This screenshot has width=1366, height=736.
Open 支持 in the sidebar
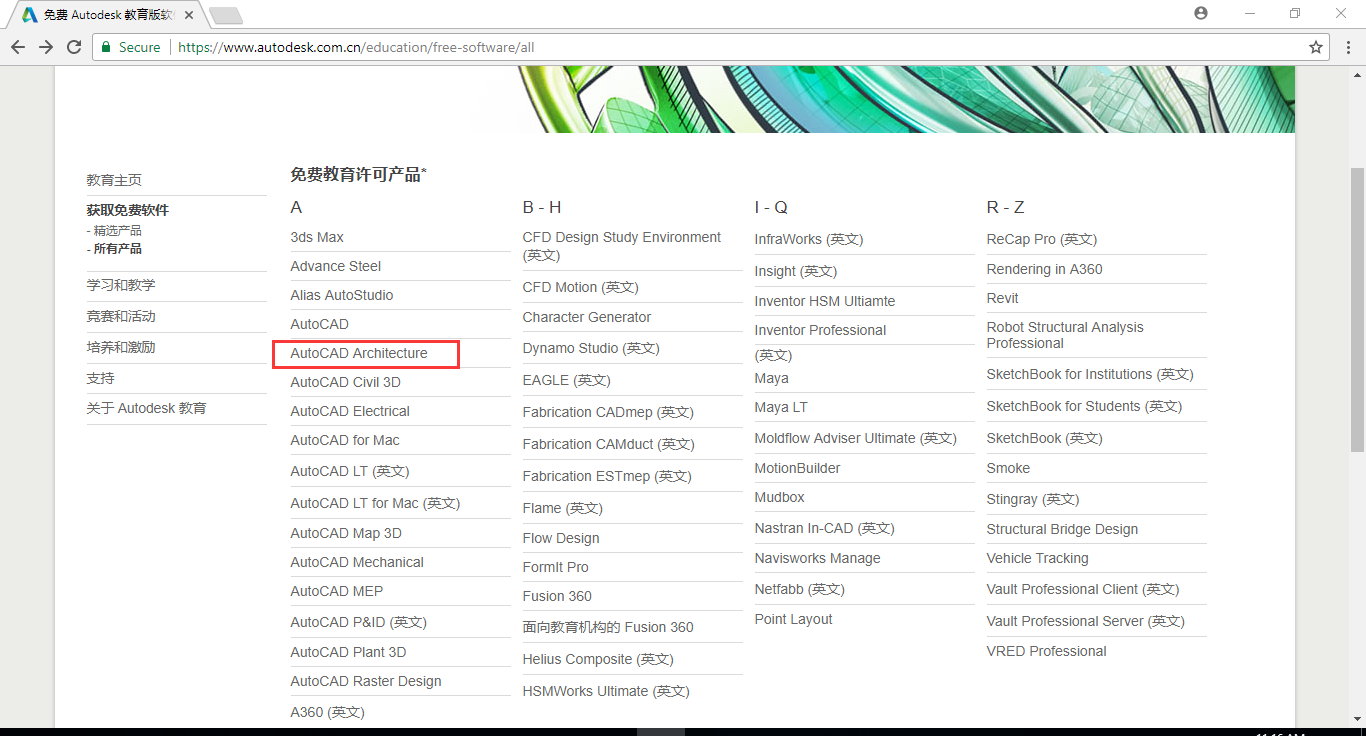click(100, 378)
